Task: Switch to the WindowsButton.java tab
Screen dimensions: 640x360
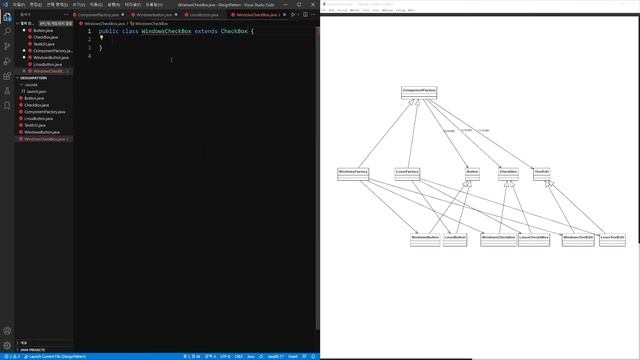Action: 154,15
